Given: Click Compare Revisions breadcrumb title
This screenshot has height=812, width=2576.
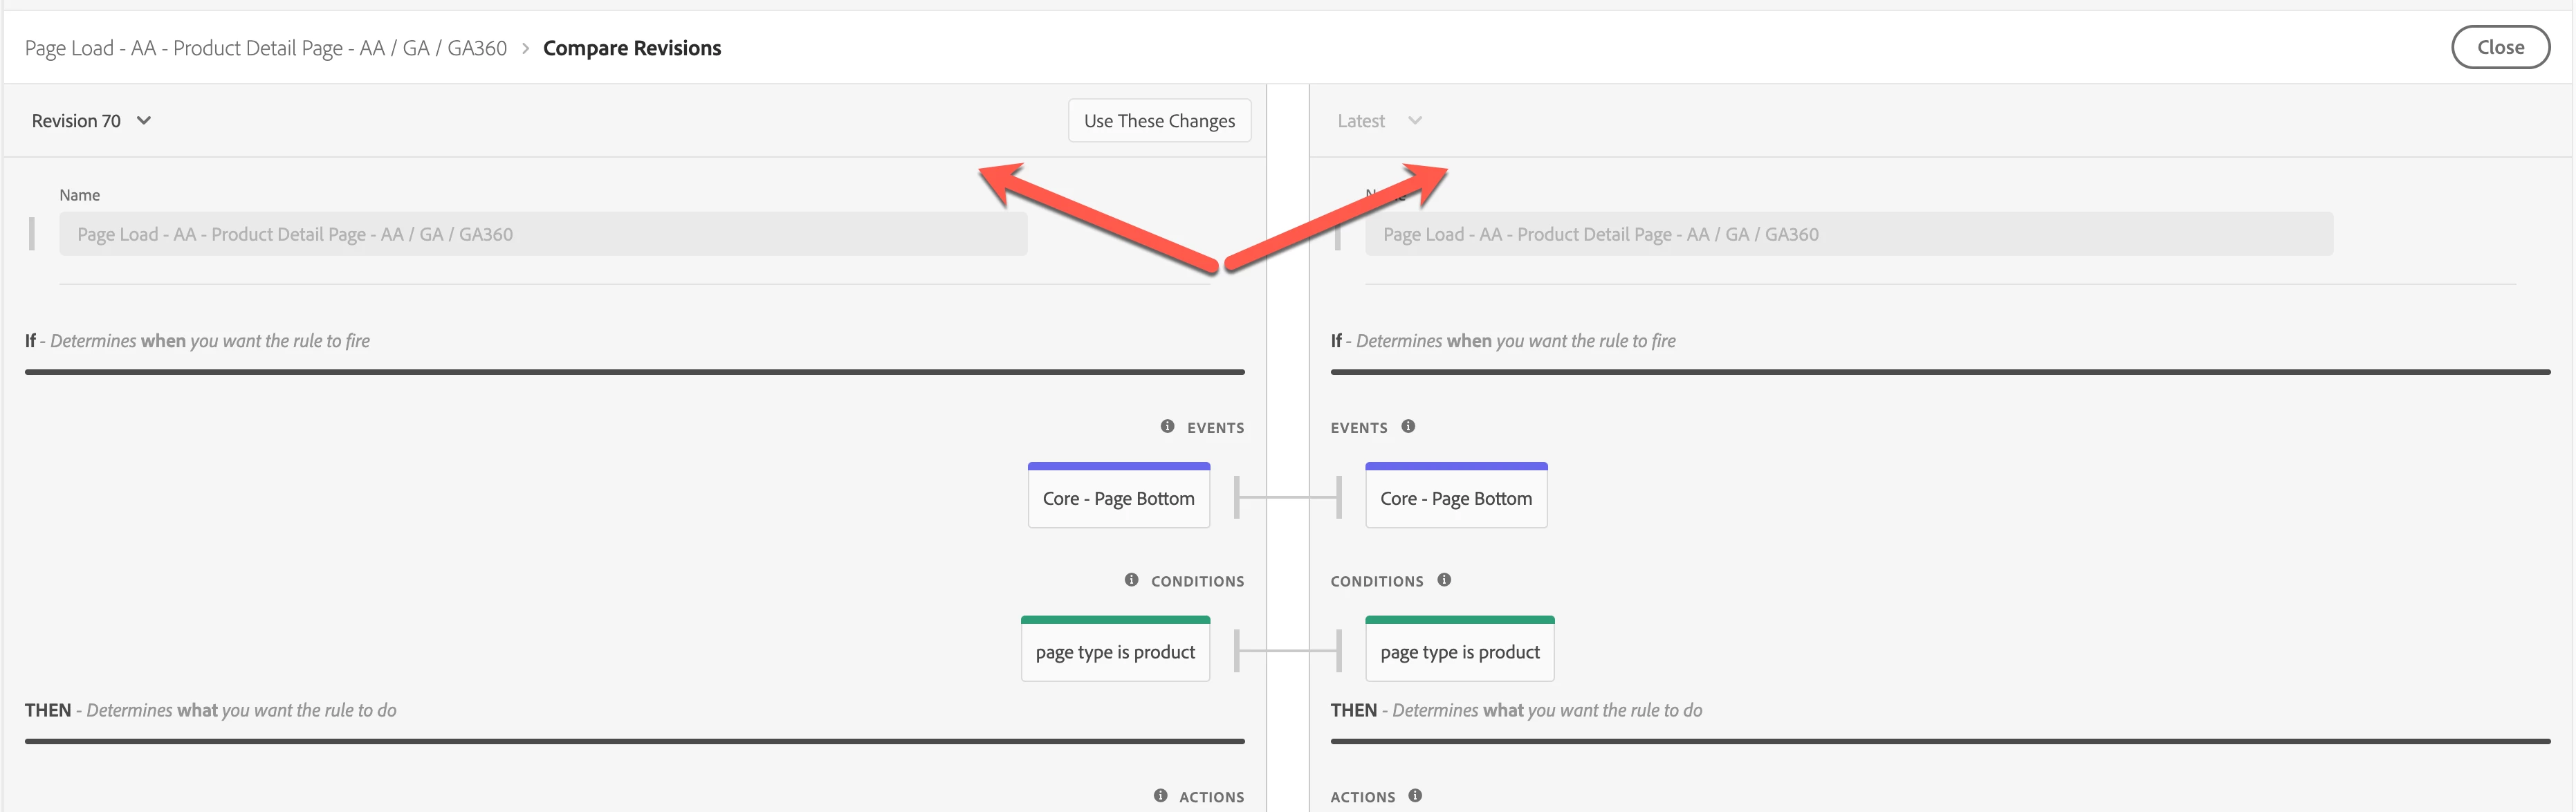Looking at the screenshot, I should 631,48.
